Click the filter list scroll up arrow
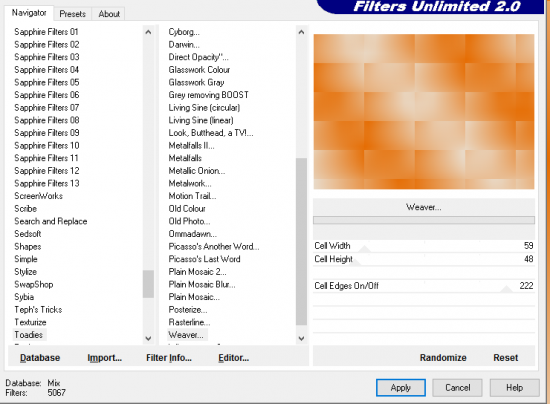550x404 pixels. tap(301, 32)
